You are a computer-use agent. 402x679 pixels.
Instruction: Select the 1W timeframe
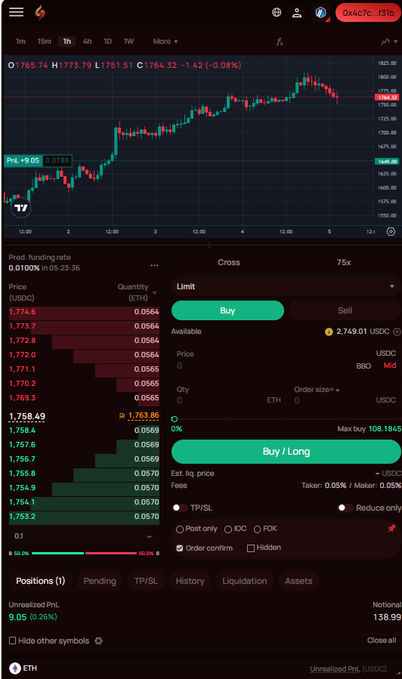pyautogui.click(x=129, y=42)
